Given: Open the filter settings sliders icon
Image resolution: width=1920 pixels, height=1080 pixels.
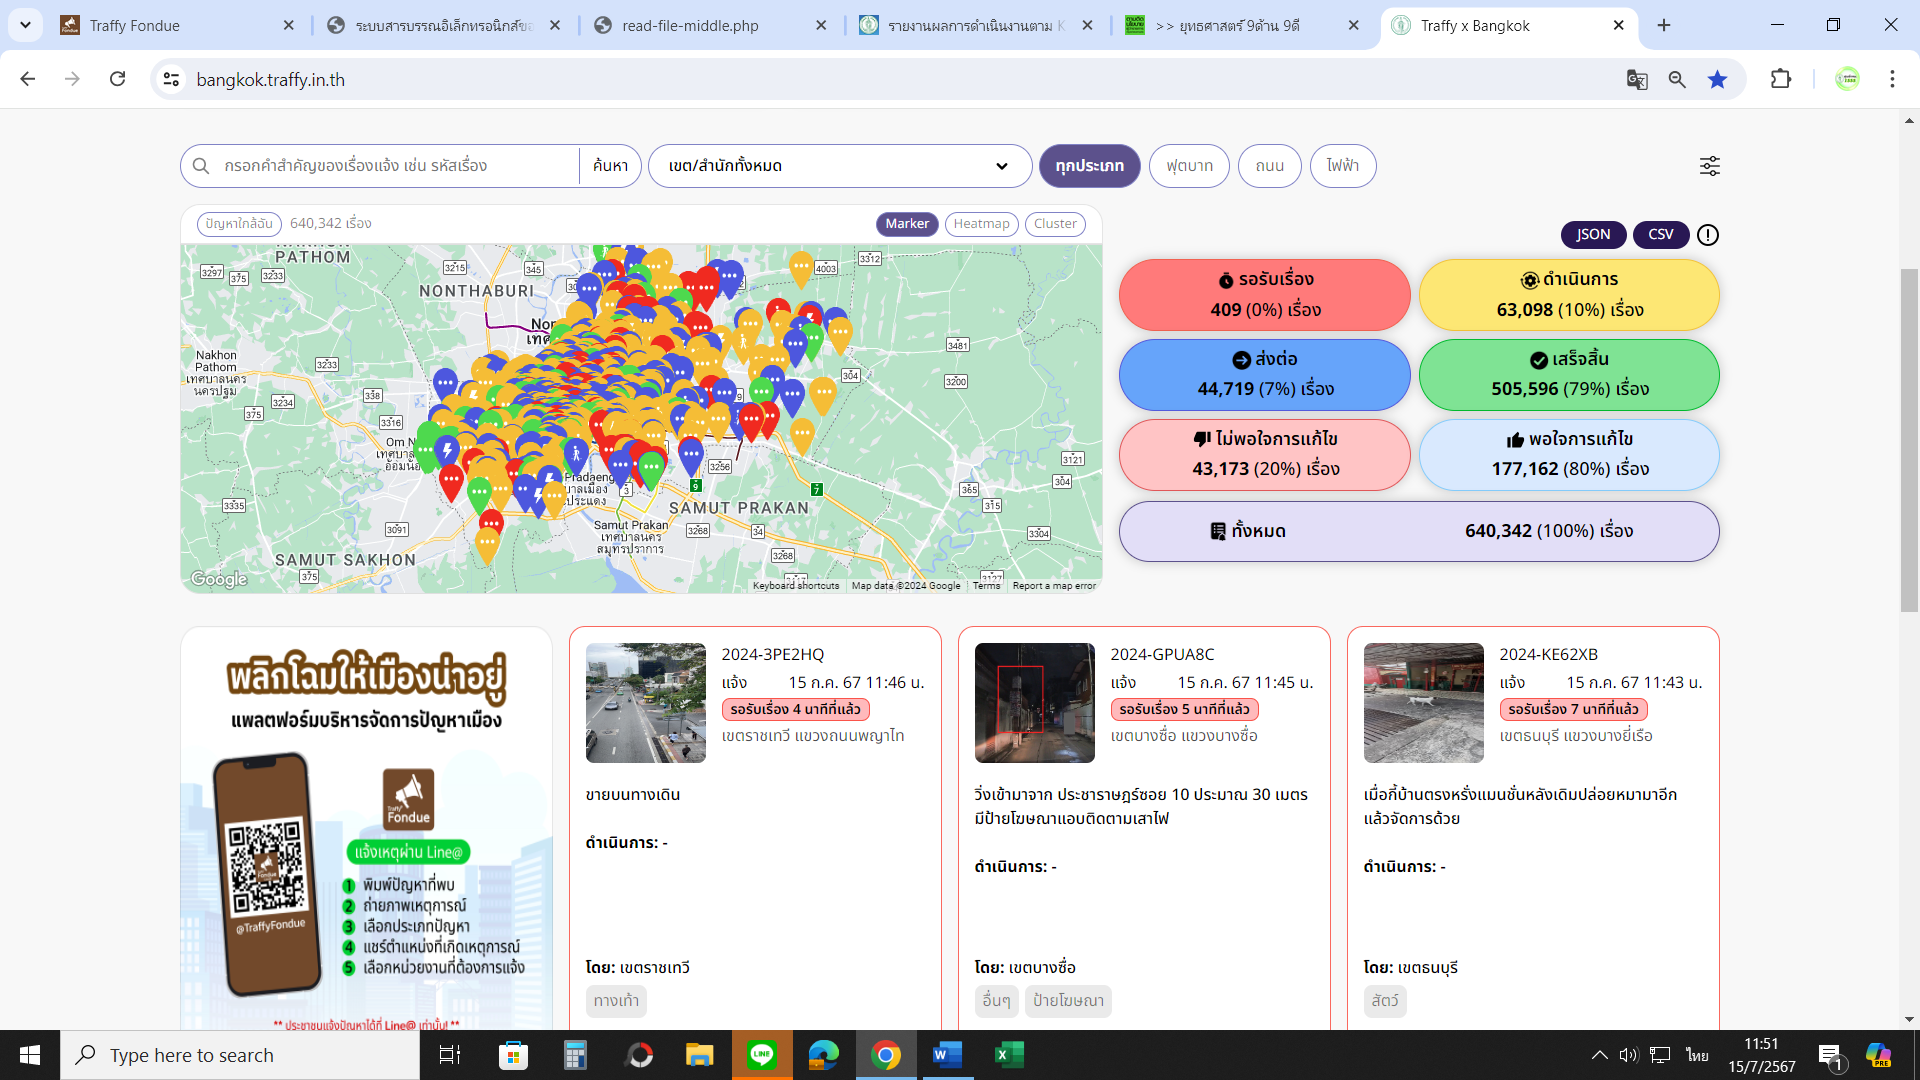Looking at the screenshot, I should [x=1709, y=166].
